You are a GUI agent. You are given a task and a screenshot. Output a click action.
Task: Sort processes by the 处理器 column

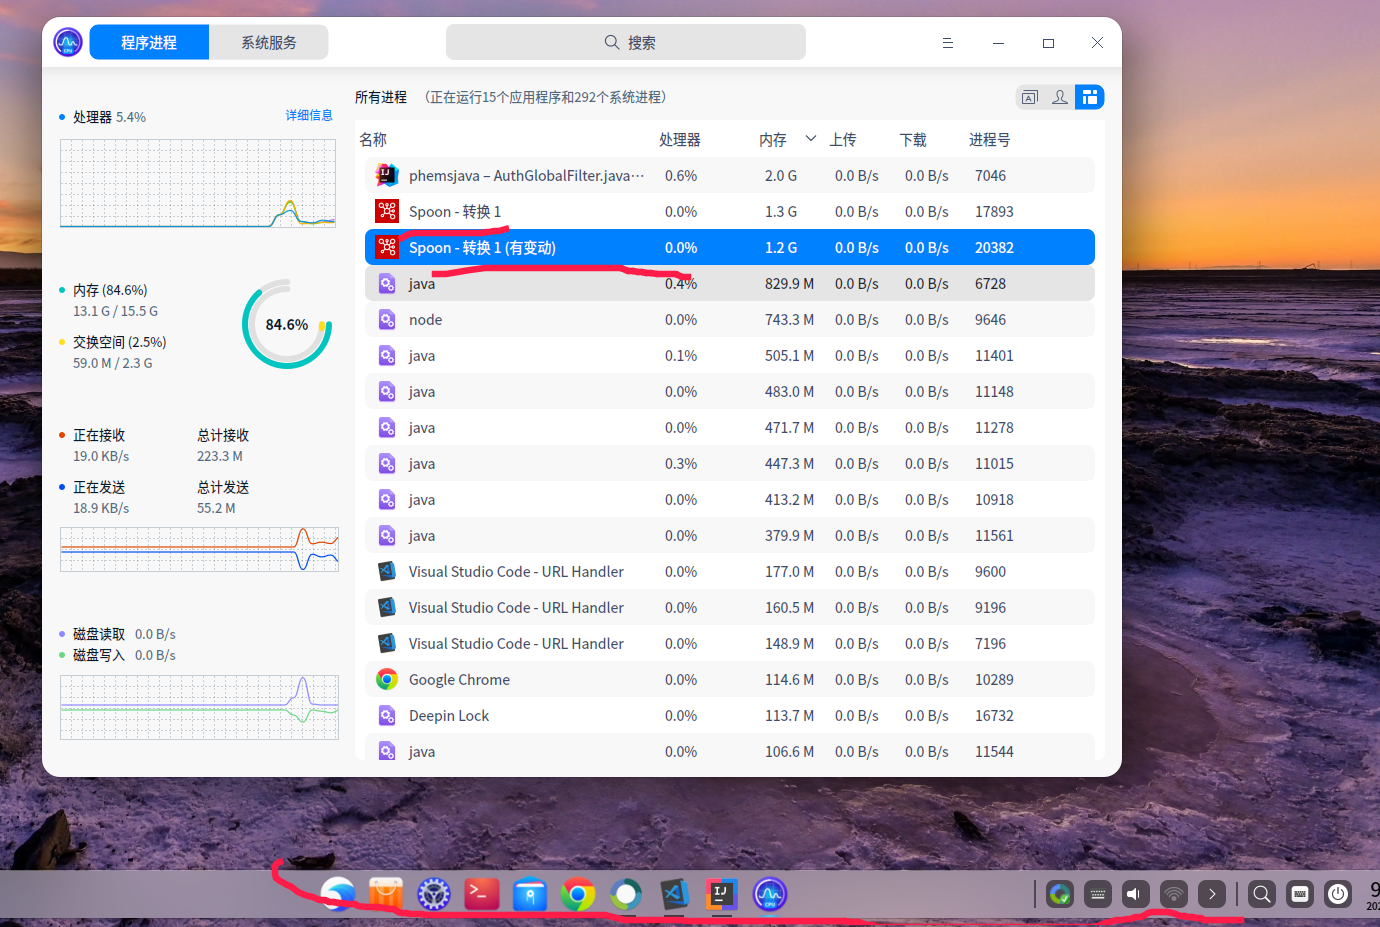point(681,139)
